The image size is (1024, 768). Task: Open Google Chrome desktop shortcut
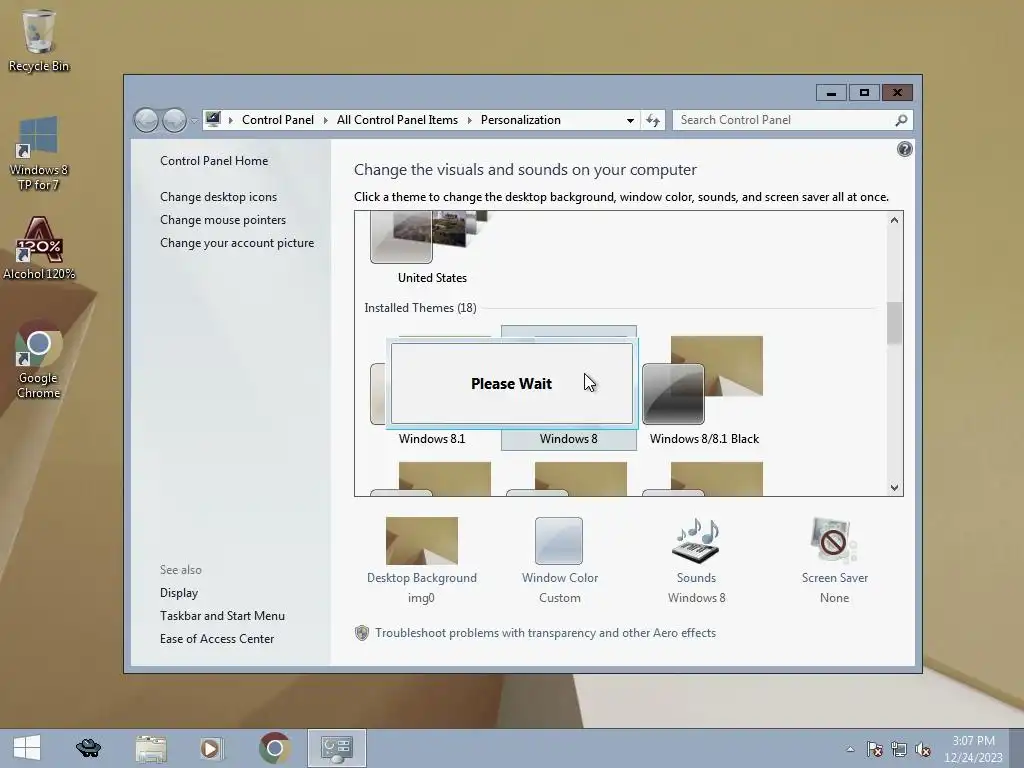(39, 359)
